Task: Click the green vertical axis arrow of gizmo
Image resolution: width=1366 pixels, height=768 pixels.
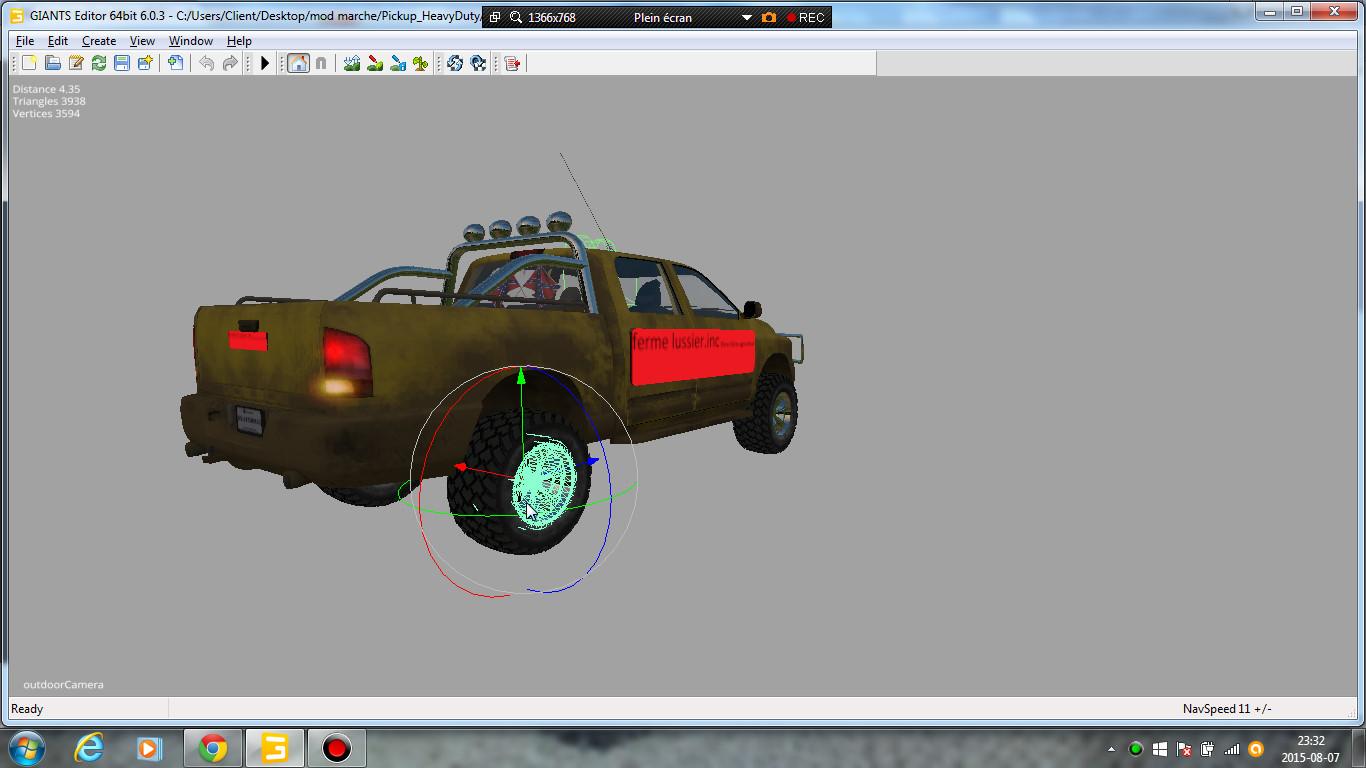Action: [520, 378]
